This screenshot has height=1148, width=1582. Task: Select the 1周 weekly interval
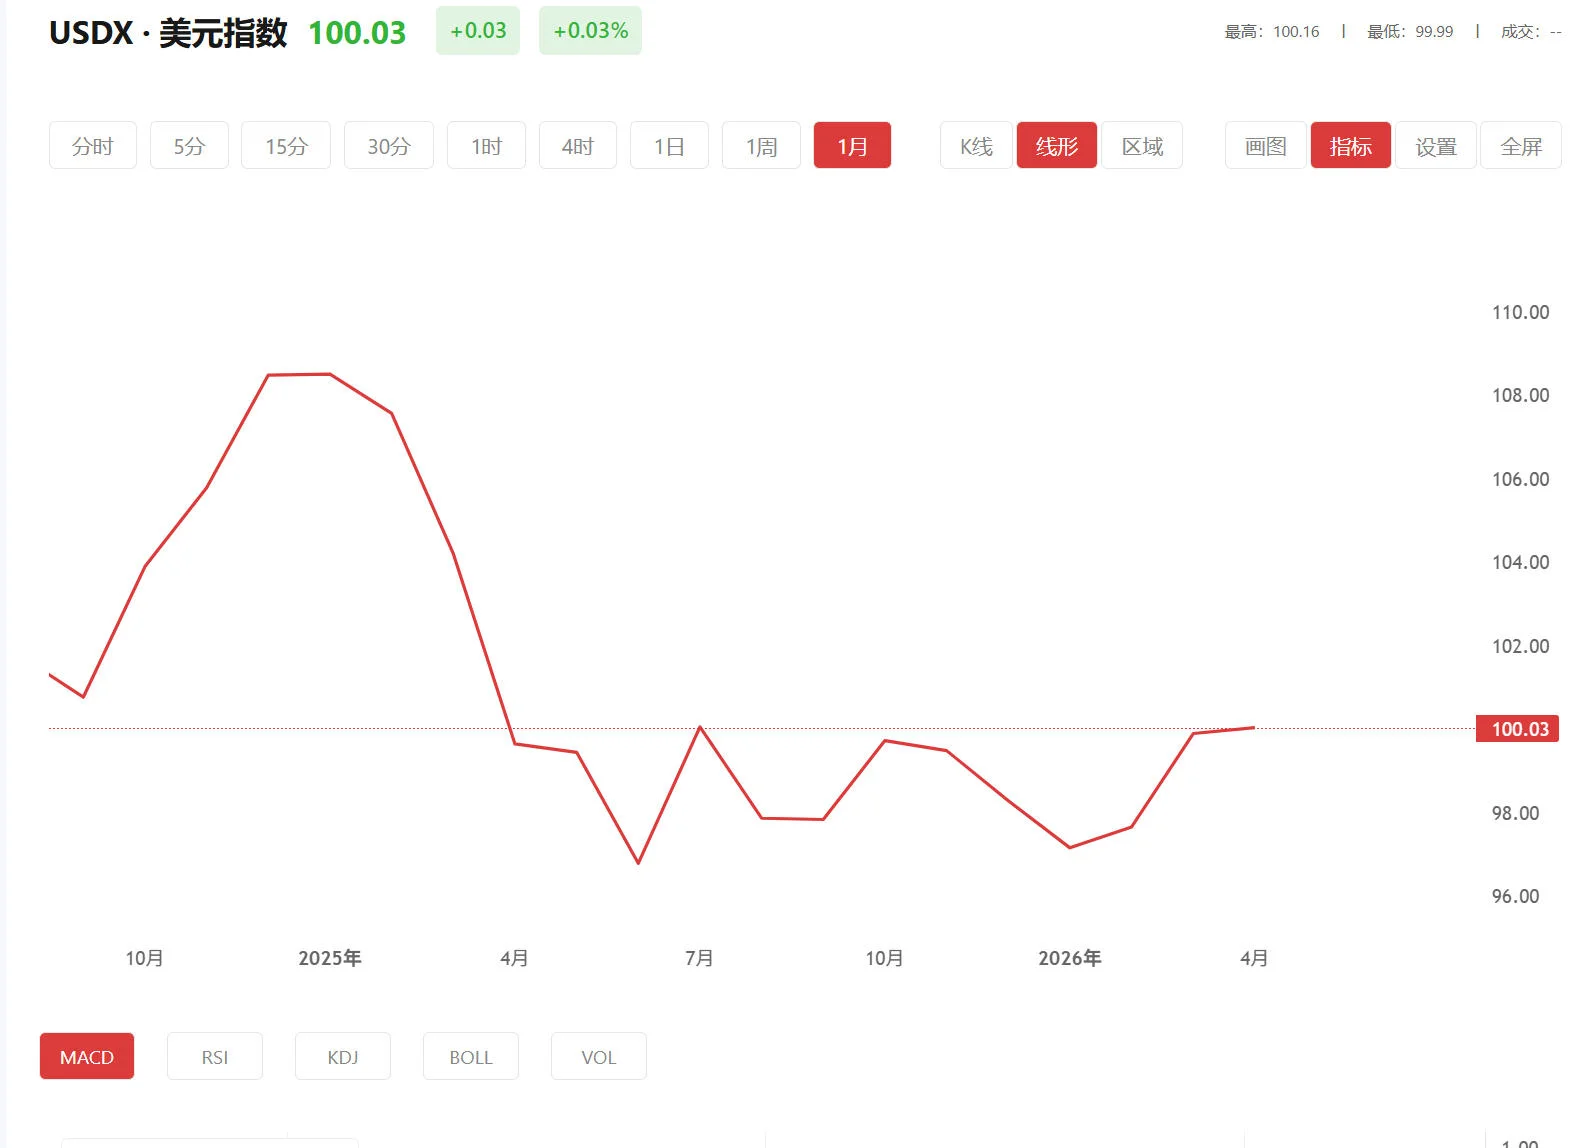click(761, 146)
